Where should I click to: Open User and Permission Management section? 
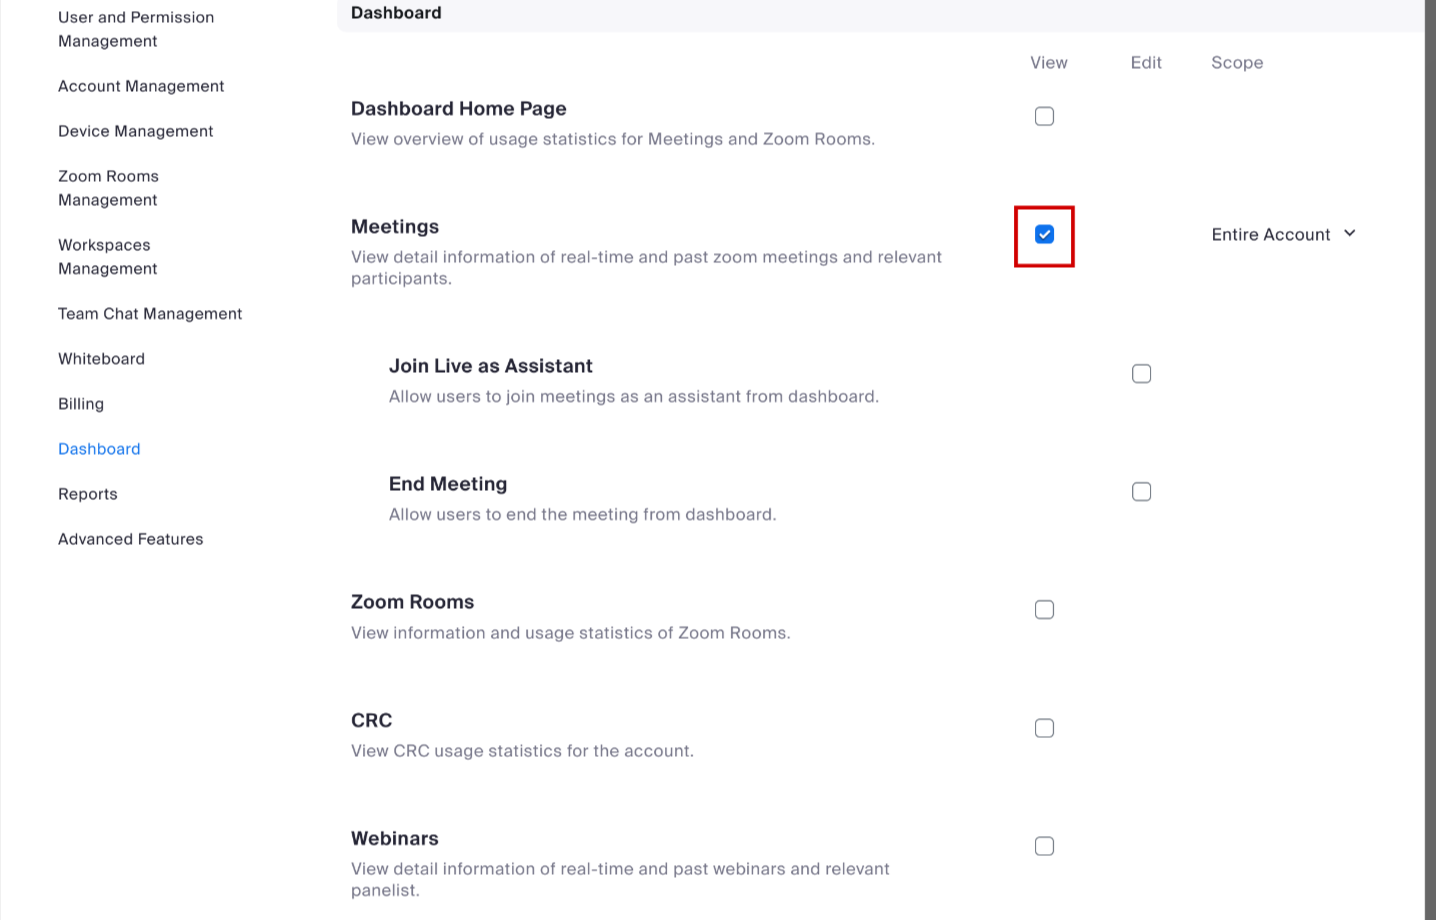(136, 29)
